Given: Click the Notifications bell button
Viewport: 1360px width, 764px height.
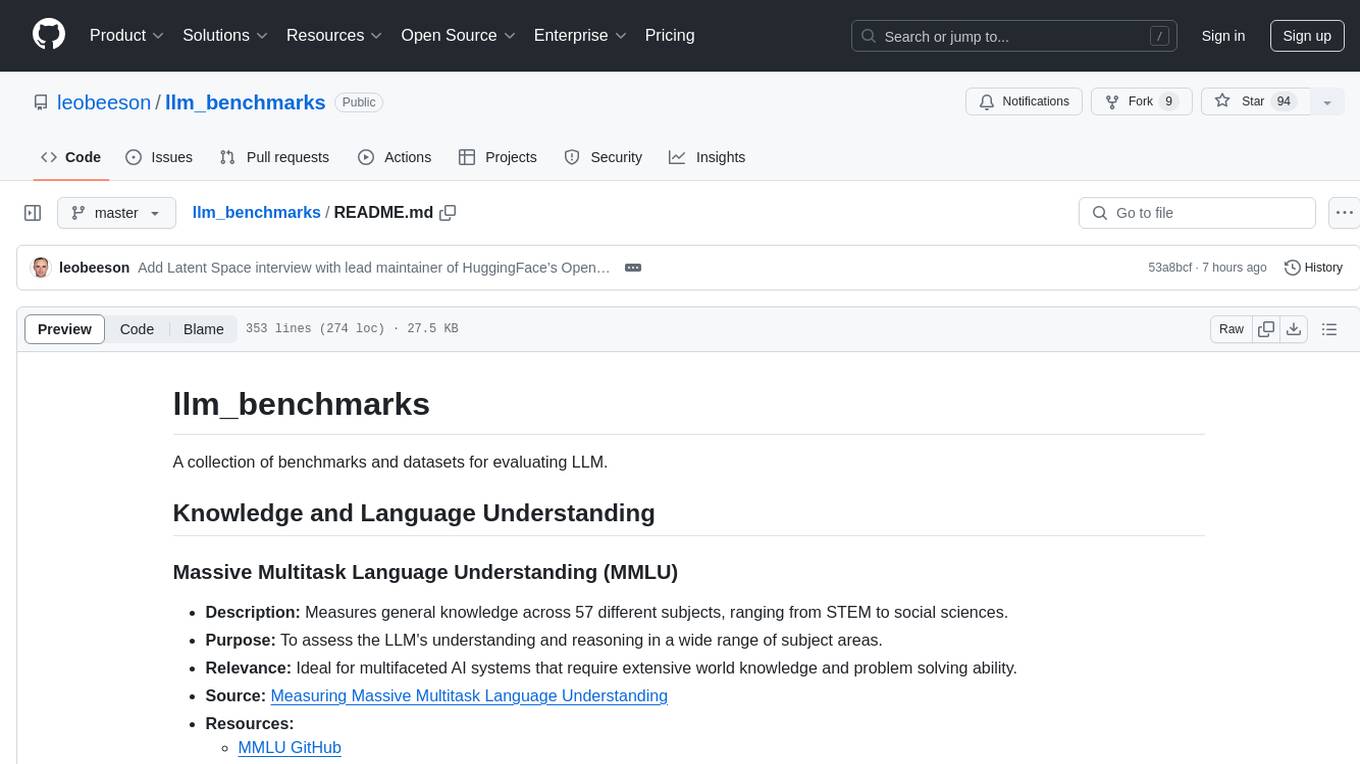Looking at the screenshot, I should [1024, 102].
